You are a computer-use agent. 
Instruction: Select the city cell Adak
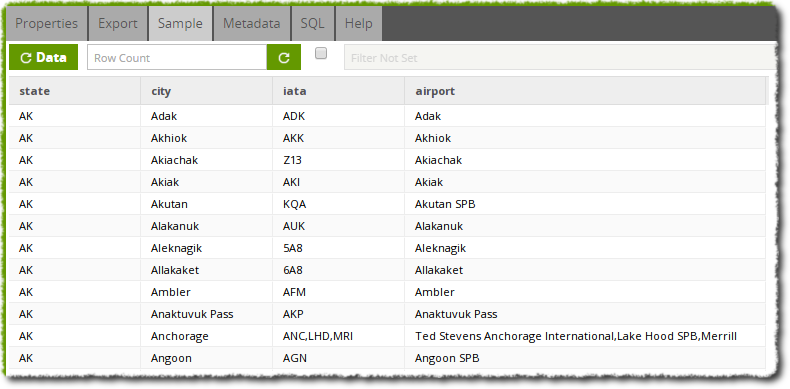pyautogui.click(x=207, y=116)
